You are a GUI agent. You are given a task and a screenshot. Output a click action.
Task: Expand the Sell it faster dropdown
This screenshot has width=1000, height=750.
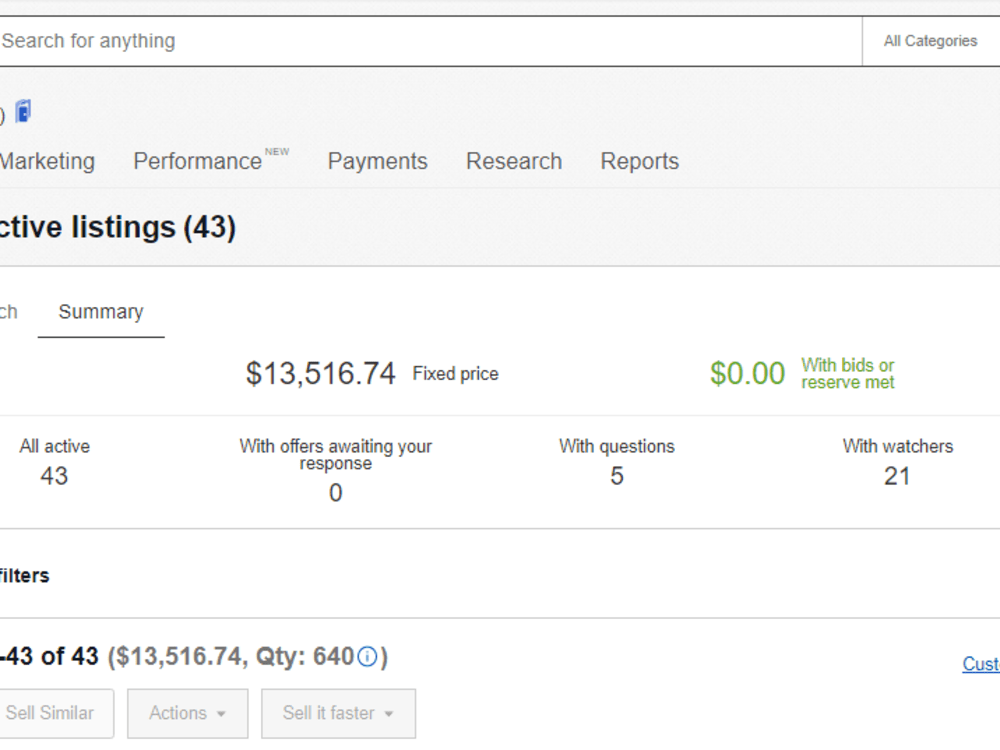pos(338,713)
